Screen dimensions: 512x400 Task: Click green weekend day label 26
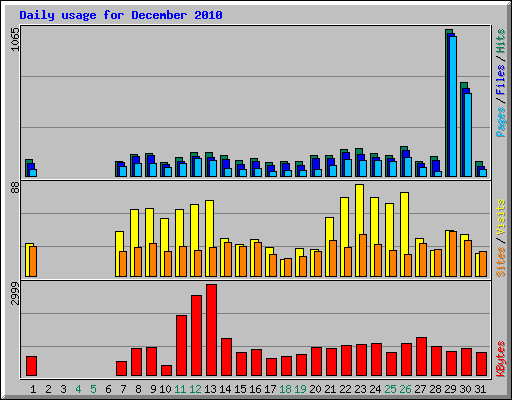coord(405,389)
